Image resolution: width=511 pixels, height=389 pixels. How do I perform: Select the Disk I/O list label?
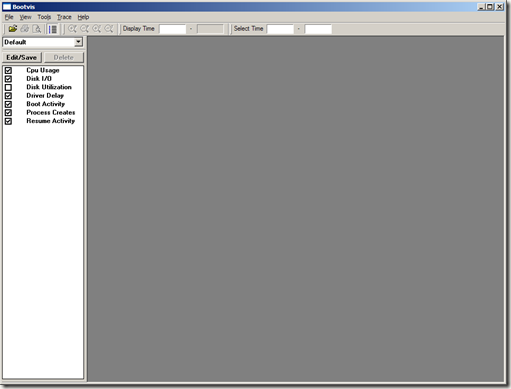coord(39,79)
